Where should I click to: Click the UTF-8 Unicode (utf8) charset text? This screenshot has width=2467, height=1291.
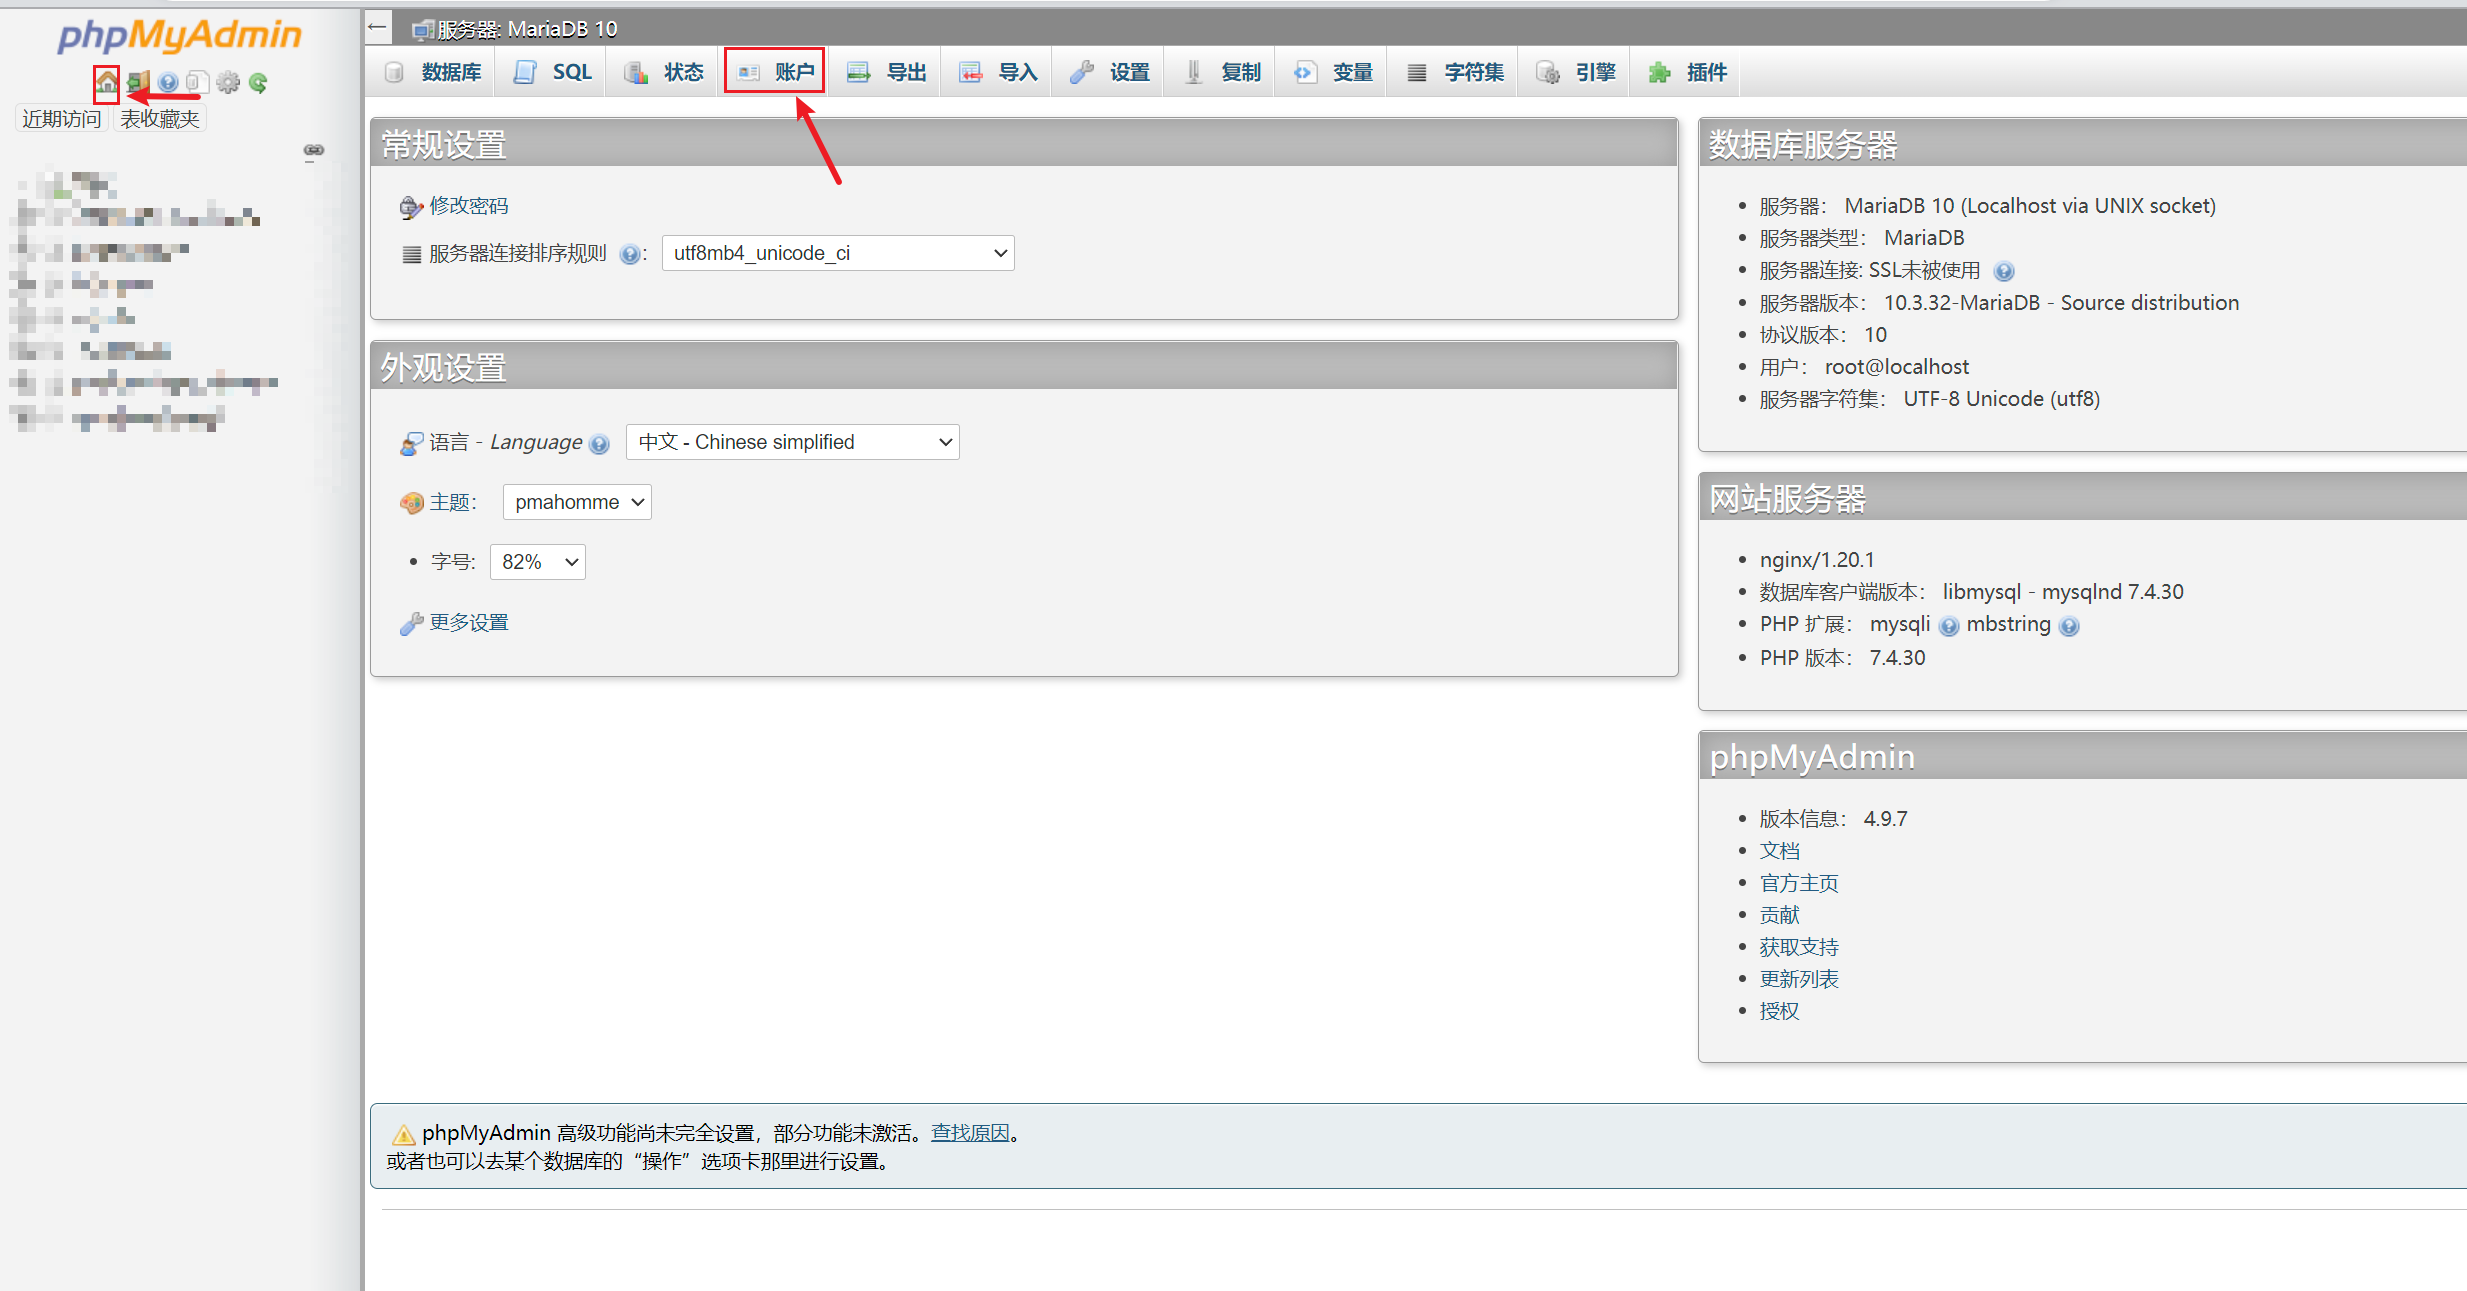pos(2001,399)
